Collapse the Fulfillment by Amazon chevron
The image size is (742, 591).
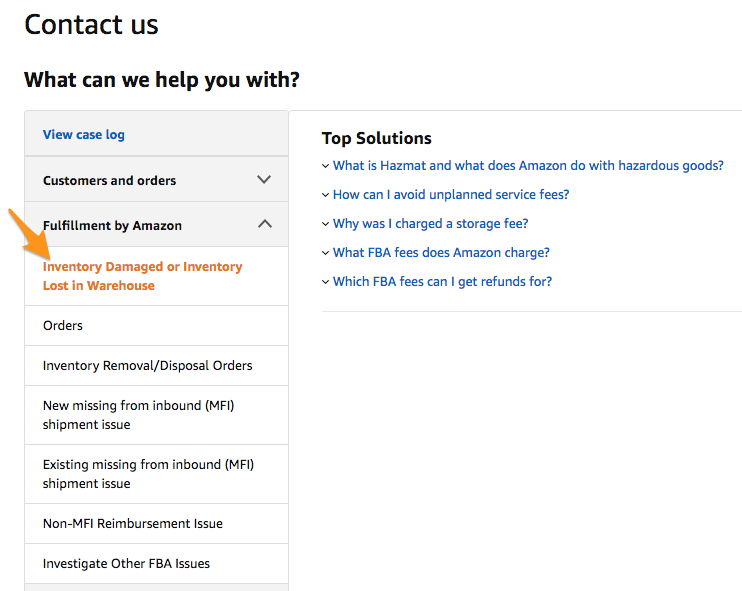(264, 225)
